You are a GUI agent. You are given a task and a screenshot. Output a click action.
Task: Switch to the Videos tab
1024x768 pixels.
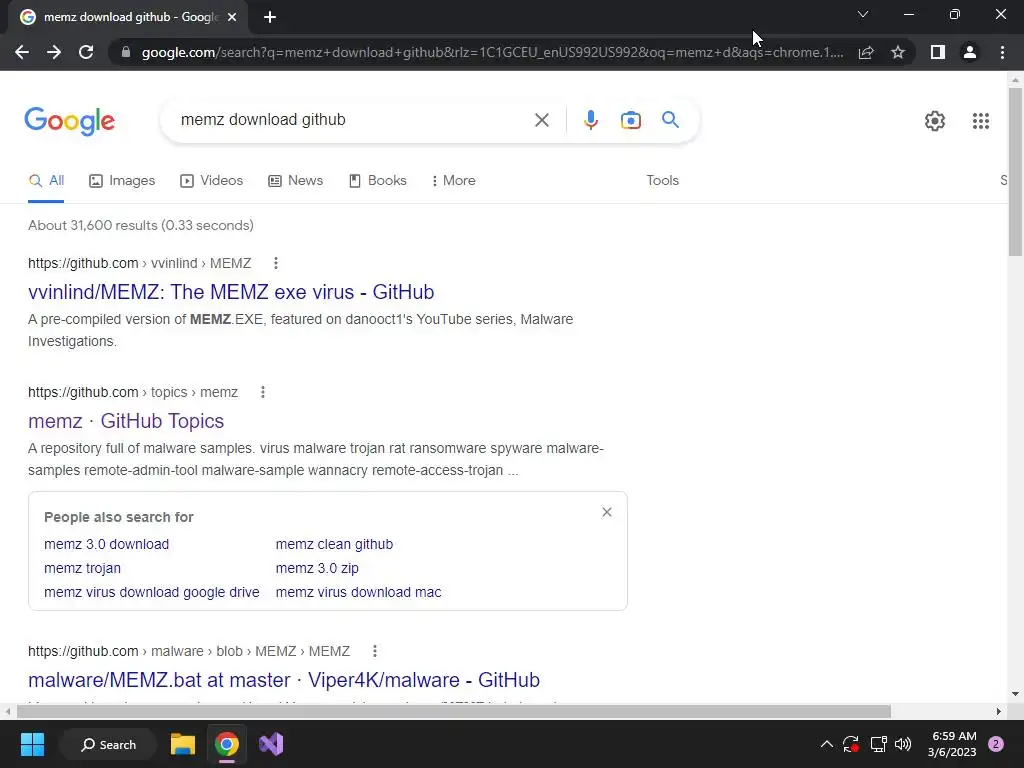click(x=212, y=181)
